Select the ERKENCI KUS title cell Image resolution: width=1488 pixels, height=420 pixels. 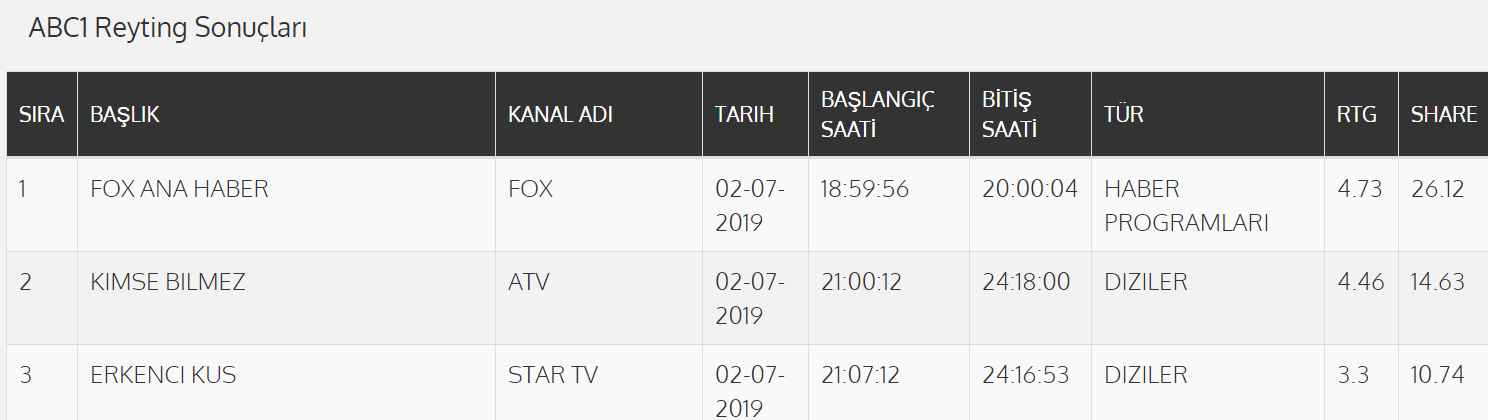163,375
